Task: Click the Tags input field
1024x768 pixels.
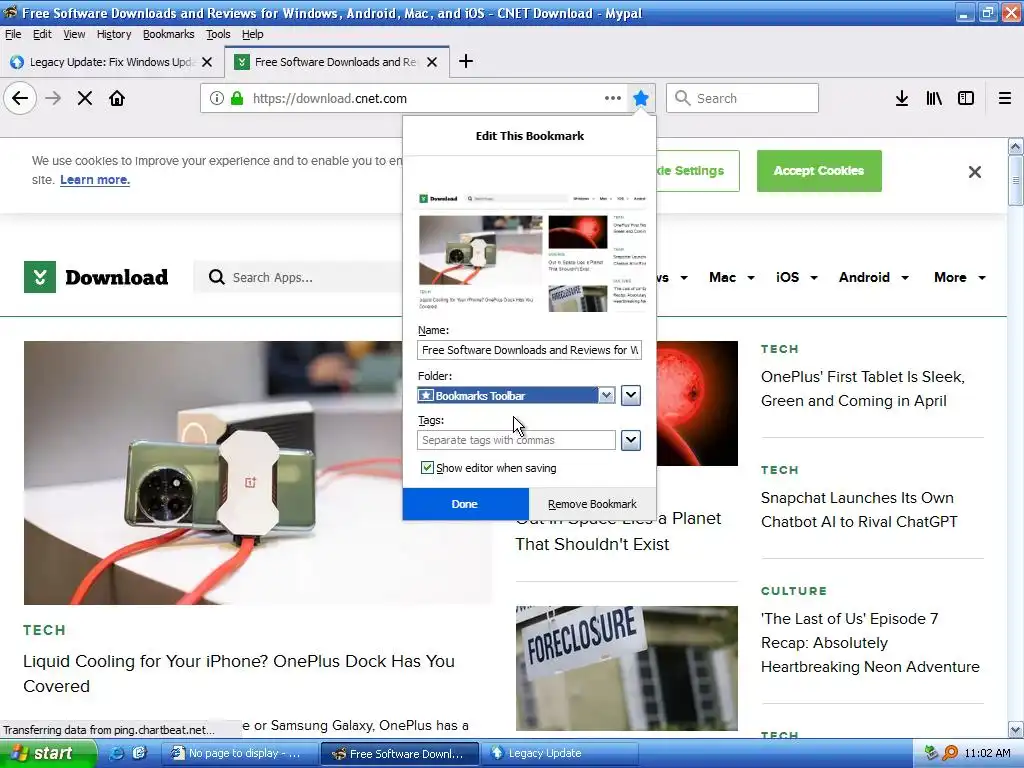Action: [x=517, y=440]
